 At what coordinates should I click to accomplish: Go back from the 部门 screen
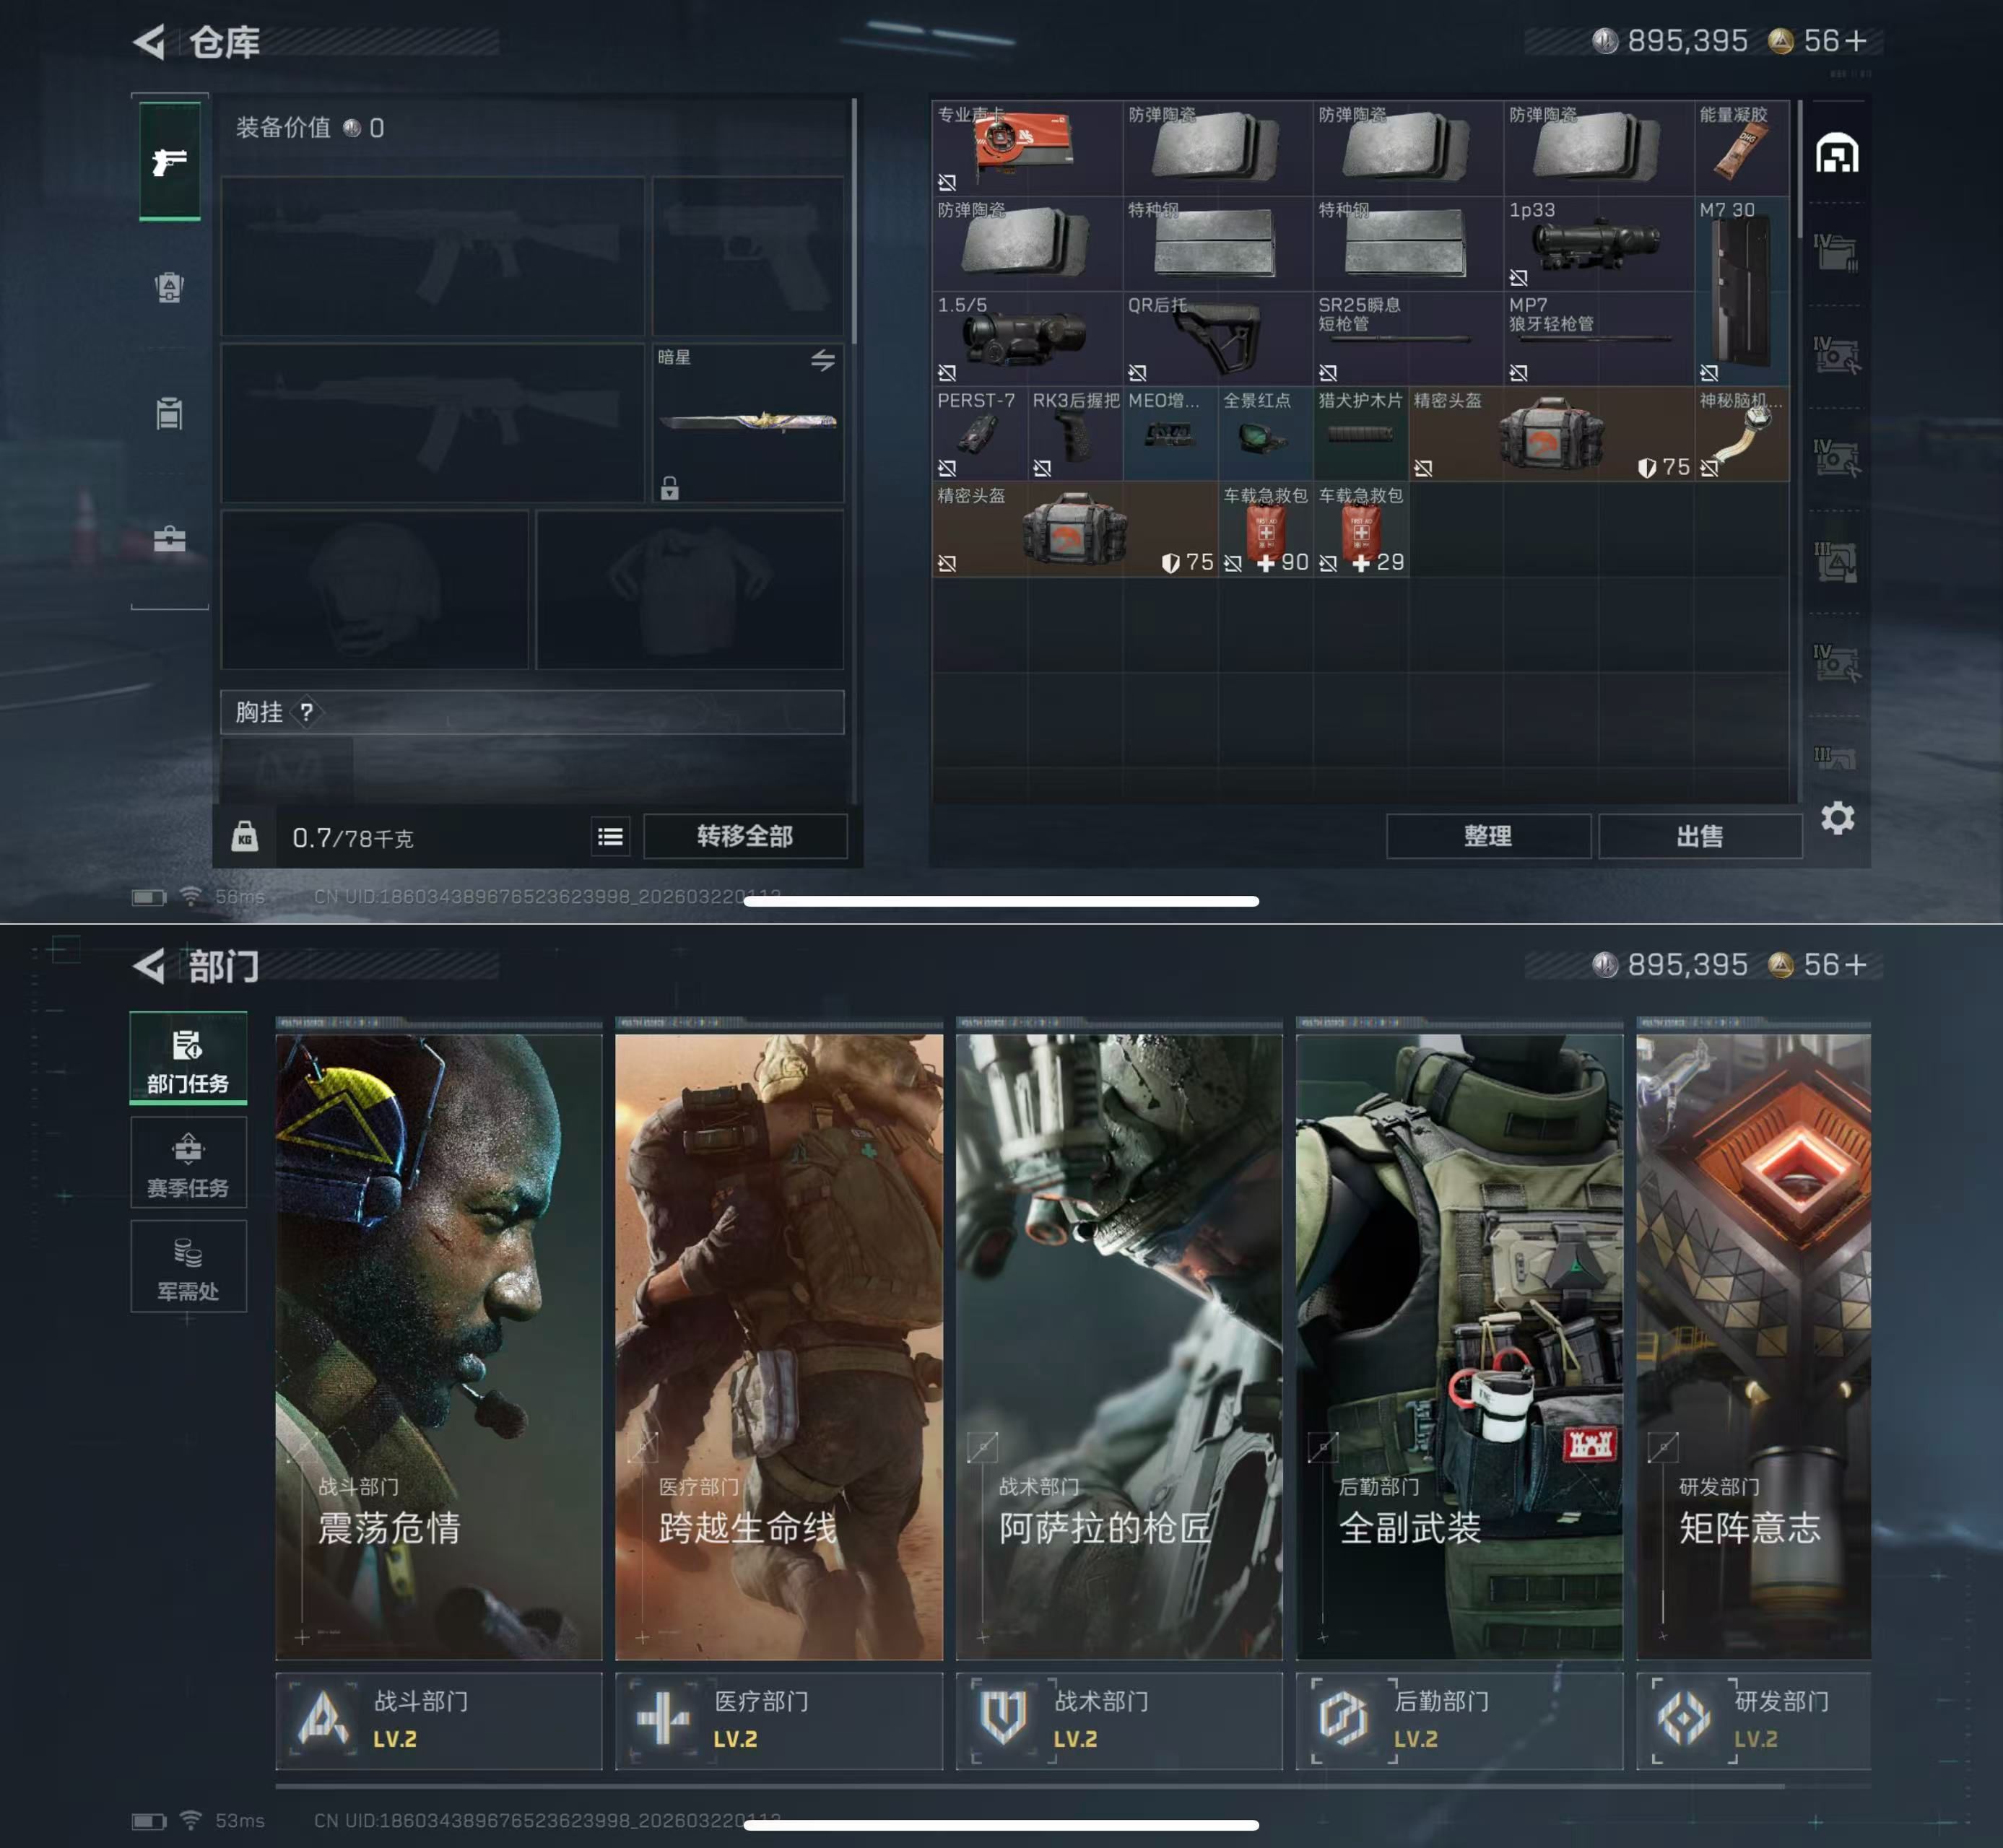pos(150,966)
